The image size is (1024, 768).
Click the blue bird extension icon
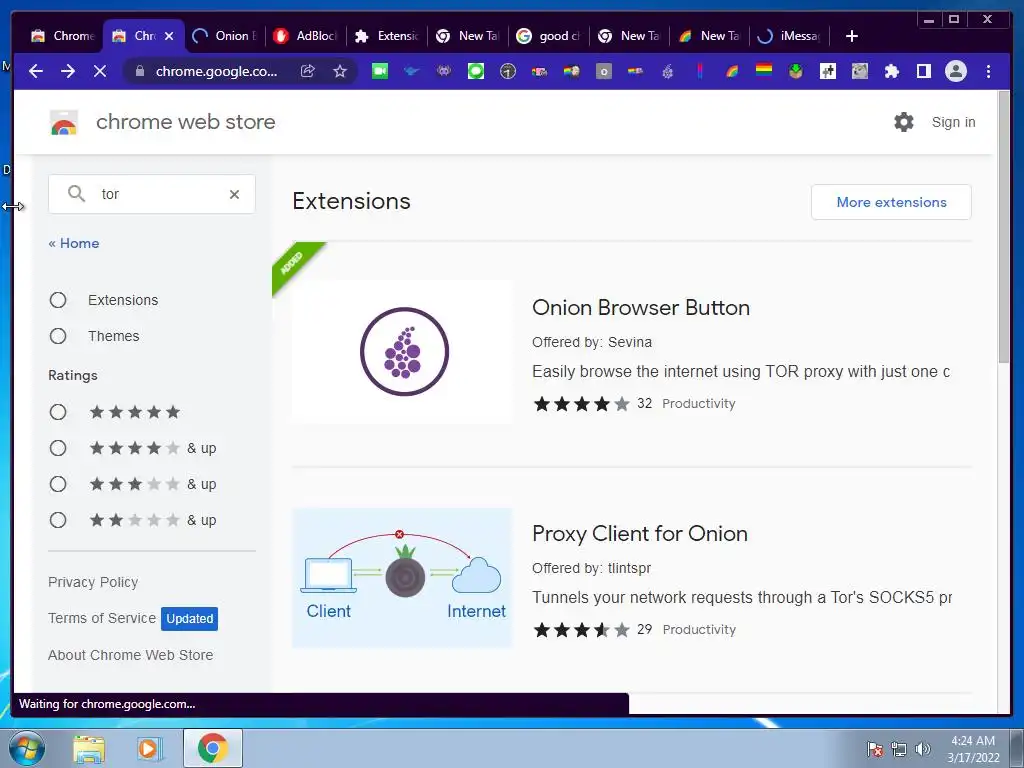point(411,71)
